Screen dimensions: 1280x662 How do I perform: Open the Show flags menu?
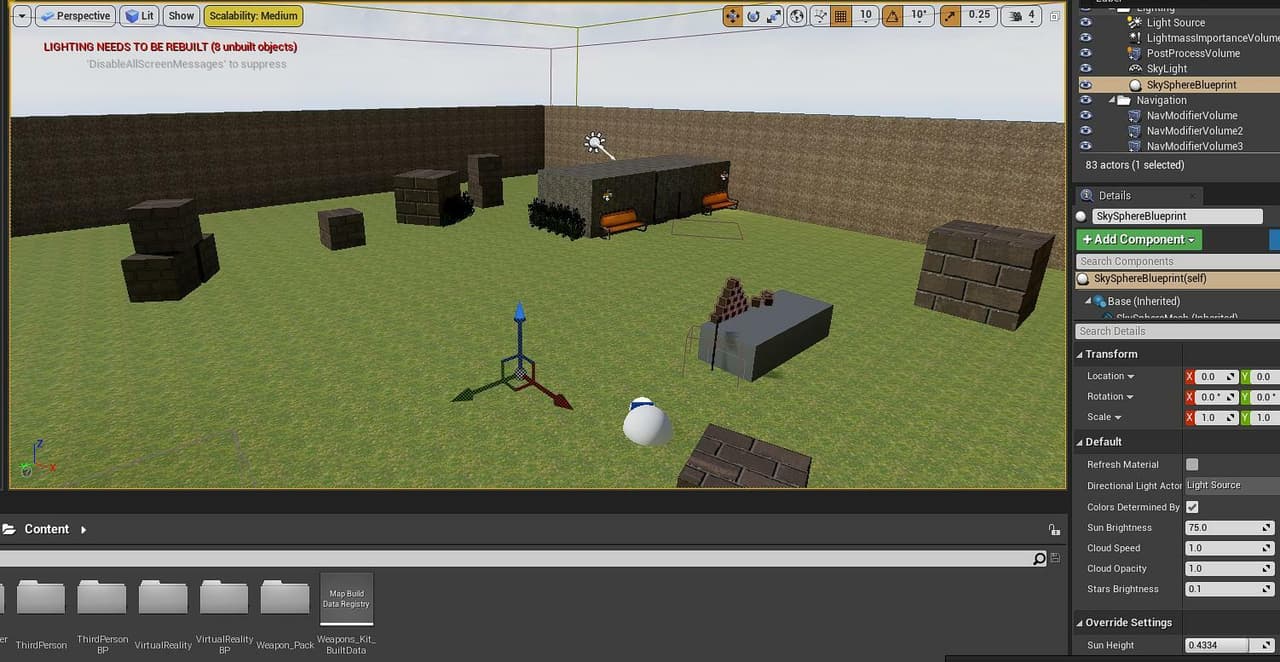click(181, 16)
